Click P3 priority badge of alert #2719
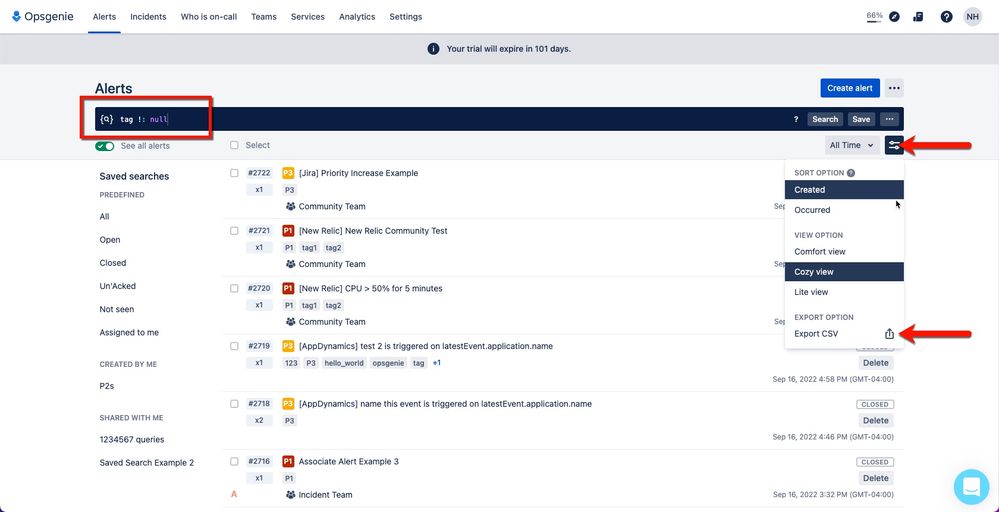This screenshot has width=999, height=512. click(288, 346)
